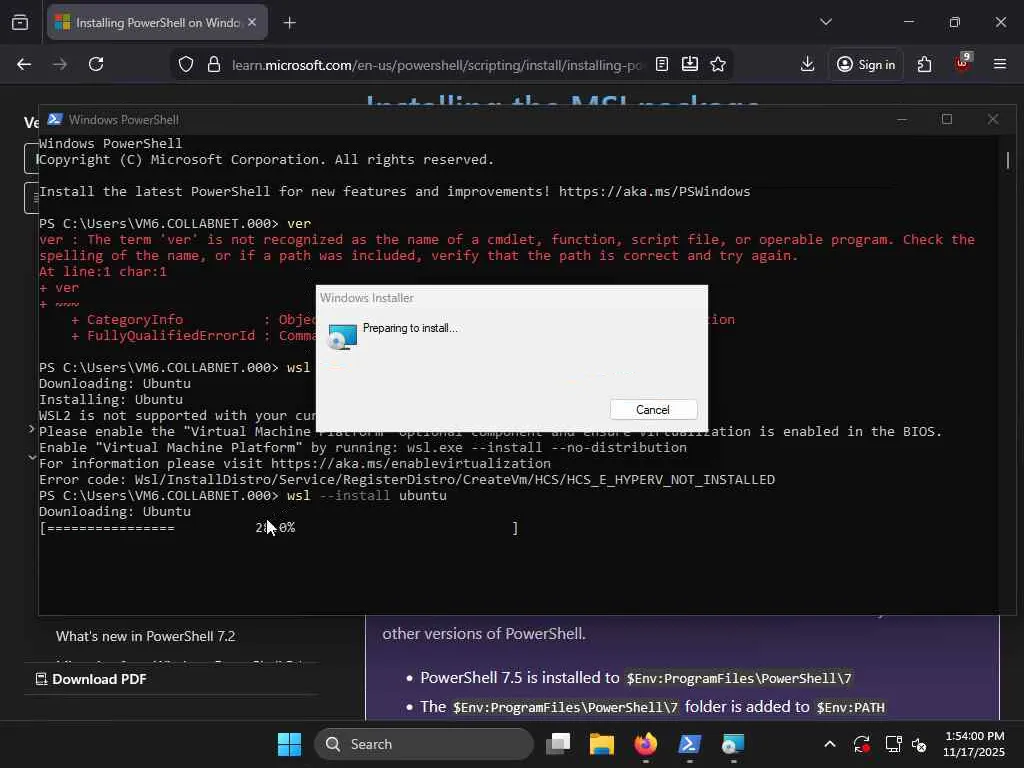This screenshot has width=1024, height=768.
Task: Click the $Env:PATH code text
Action: tap(850, 707)
